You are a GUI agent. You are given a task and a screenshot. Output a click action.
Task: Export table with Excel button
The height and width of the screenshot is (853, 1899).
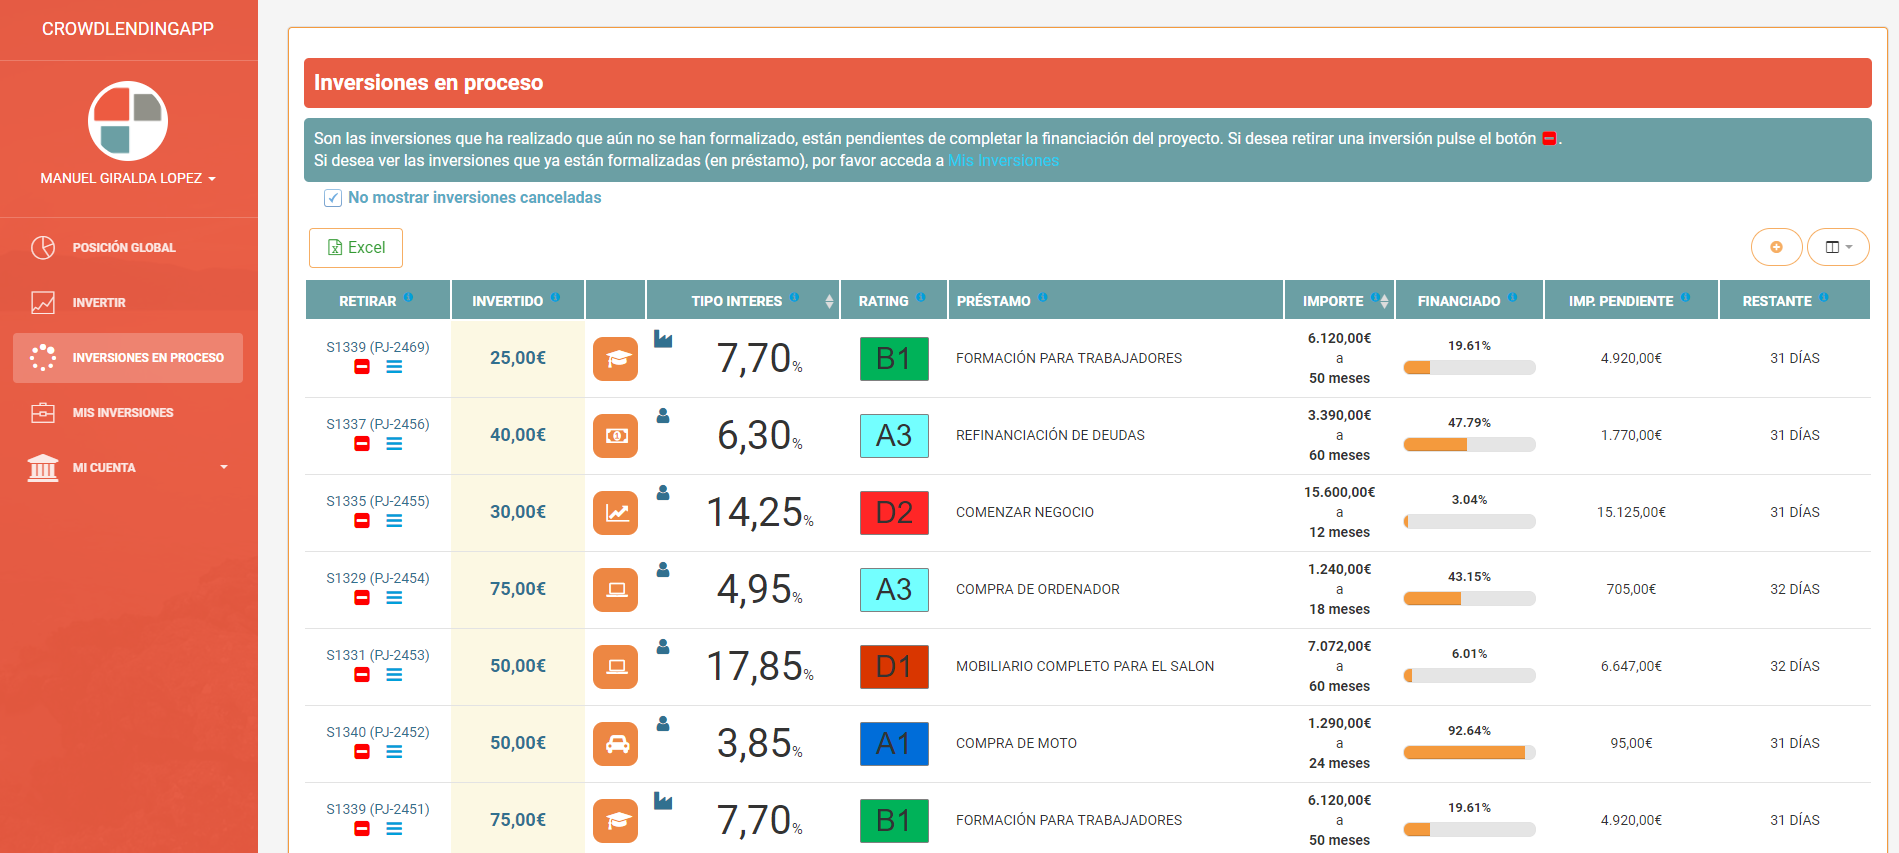coord(356,247)
